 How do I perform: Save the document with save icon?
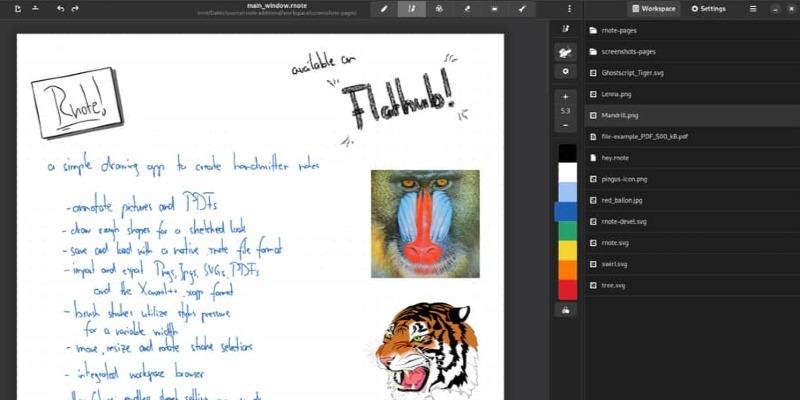tap(35, 9)
